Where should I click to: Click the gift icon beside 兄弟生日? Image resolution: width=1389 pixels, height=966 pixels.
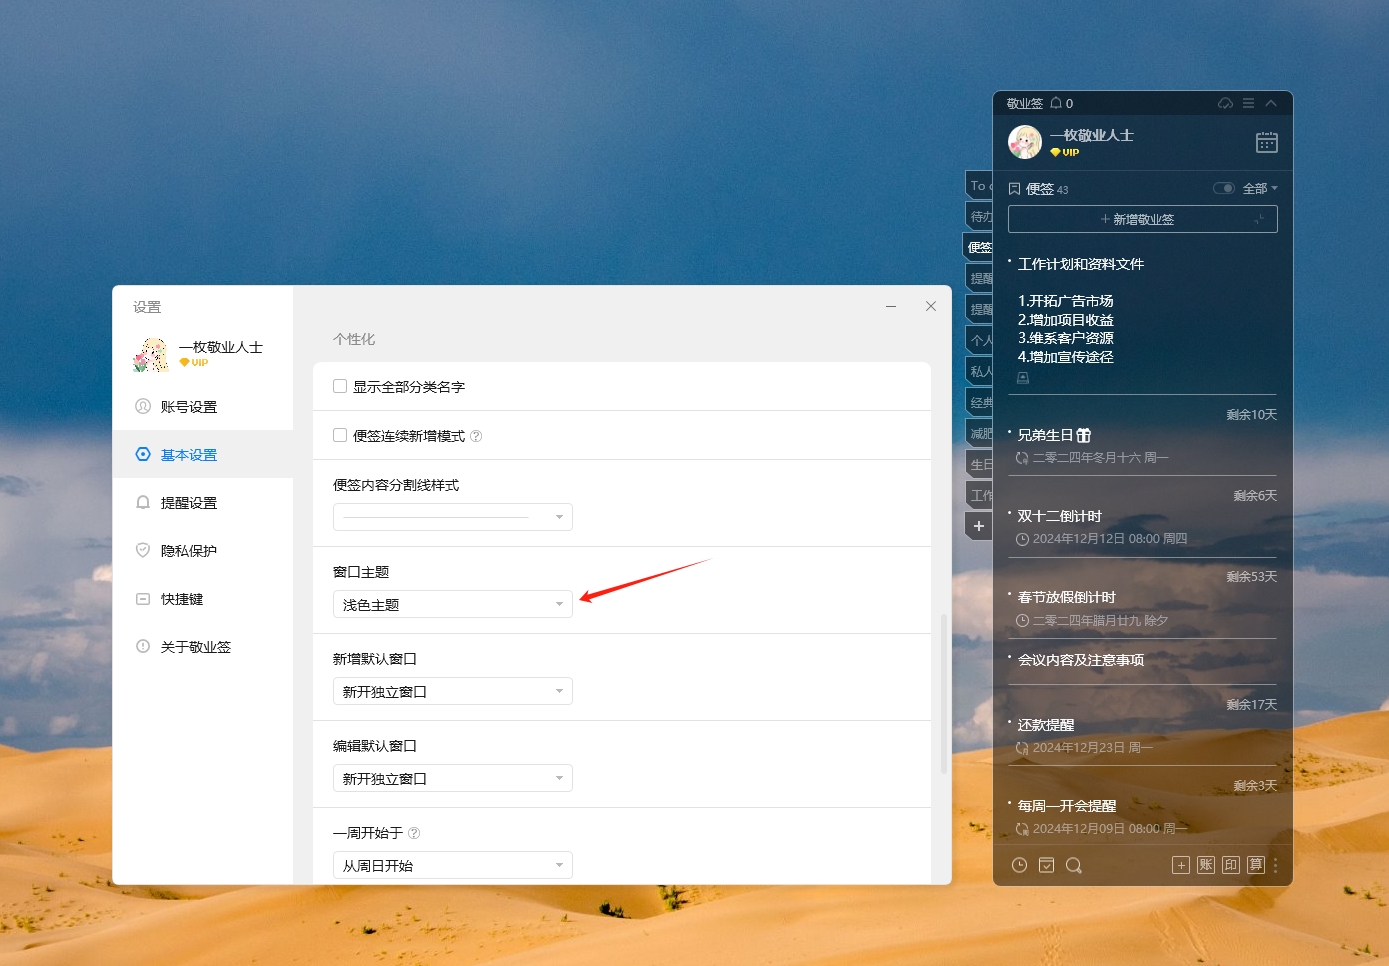(1084, 435)
